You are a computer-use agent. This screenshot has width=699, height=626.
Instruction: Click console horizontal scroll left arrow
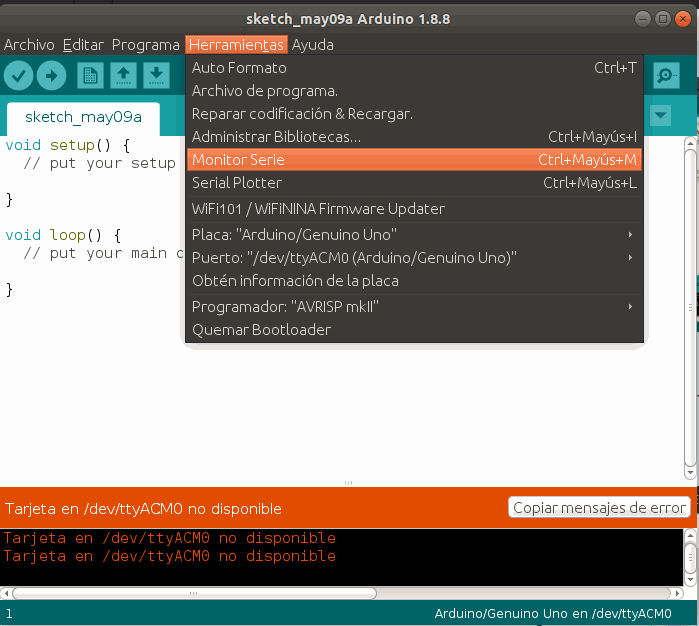(6, 593)
